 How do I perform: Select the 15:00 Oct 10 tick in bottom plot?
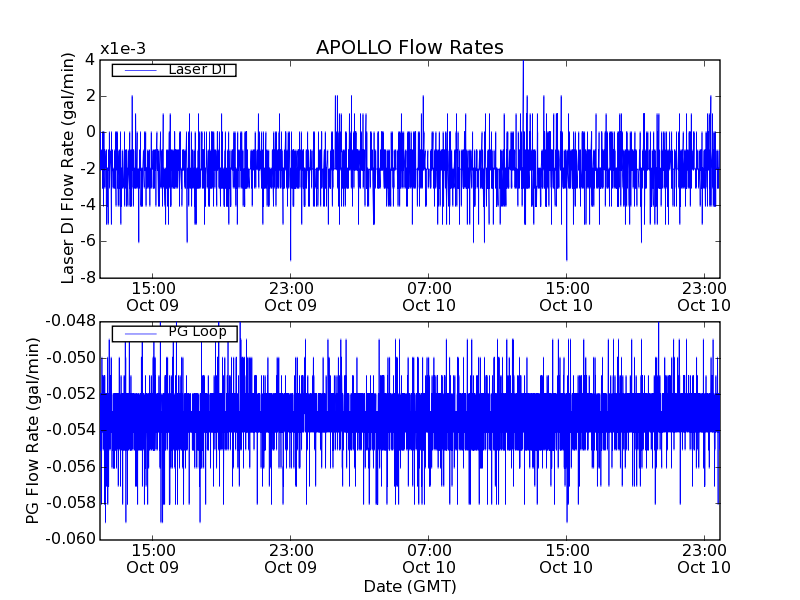(566, 558)
